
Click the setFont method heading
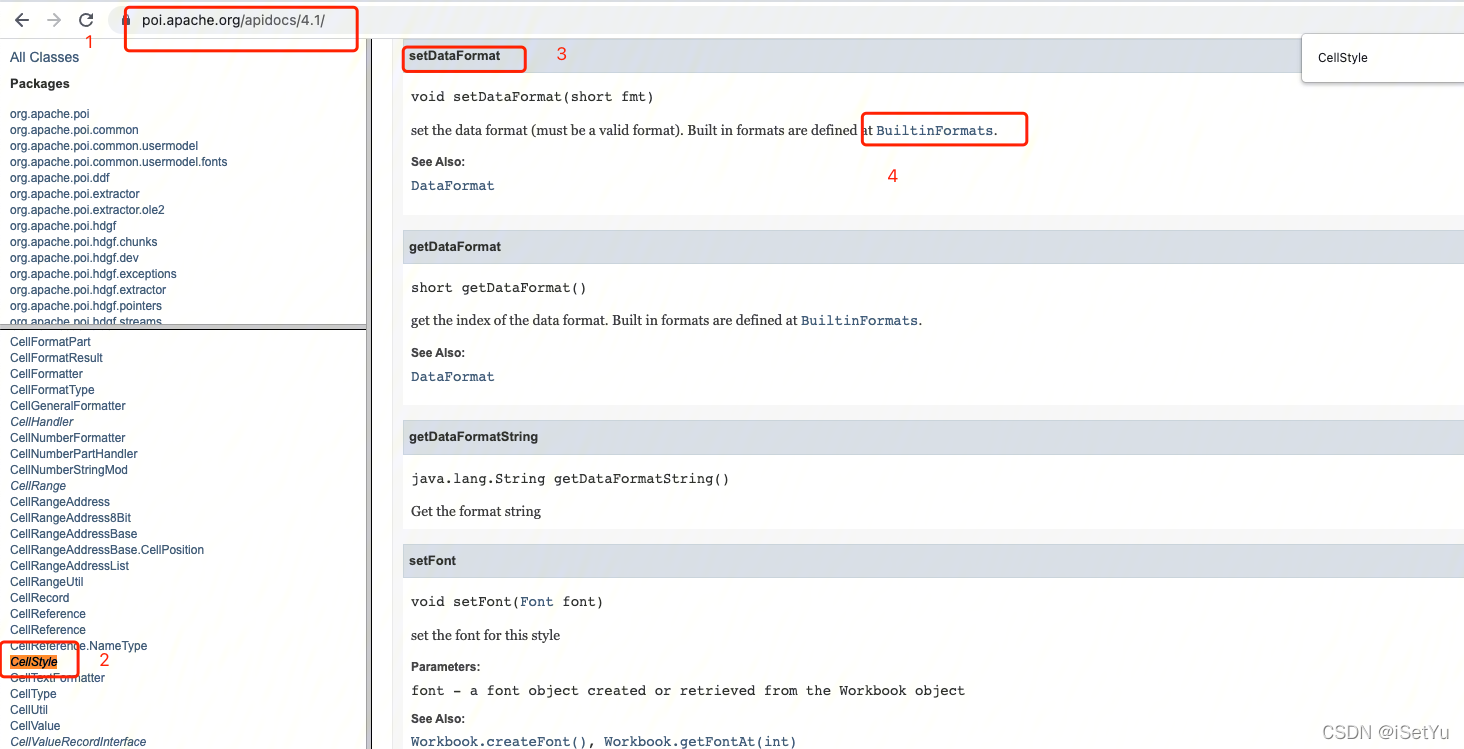[x=432, y=561]
